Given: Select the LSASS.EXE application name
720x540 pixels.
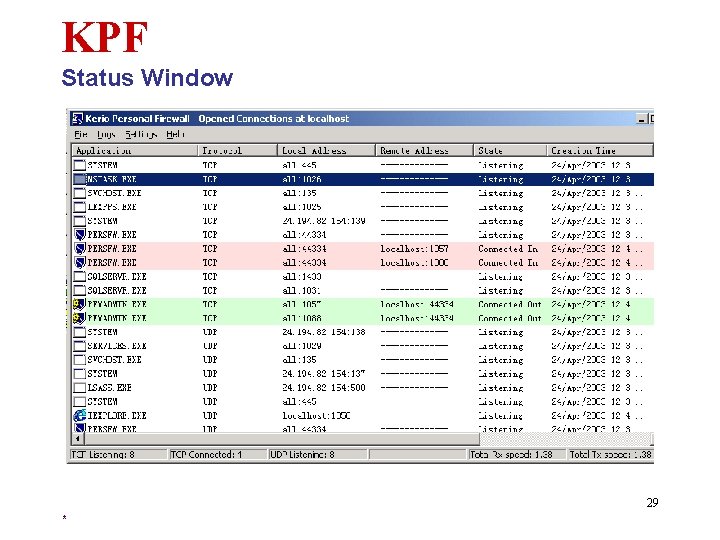Looking at the screenshot, I should pyautogui.click(x=109, y=388).
